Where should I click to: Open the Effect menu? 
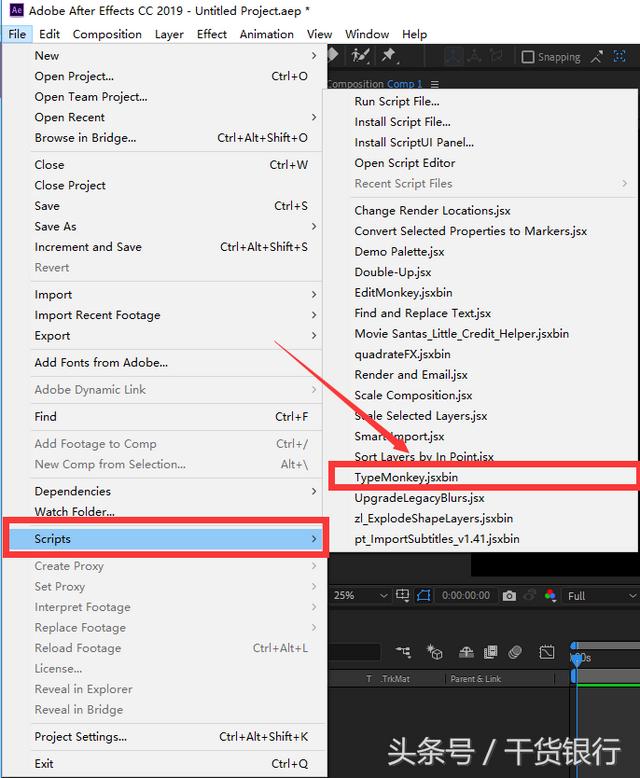coord(212,34)
